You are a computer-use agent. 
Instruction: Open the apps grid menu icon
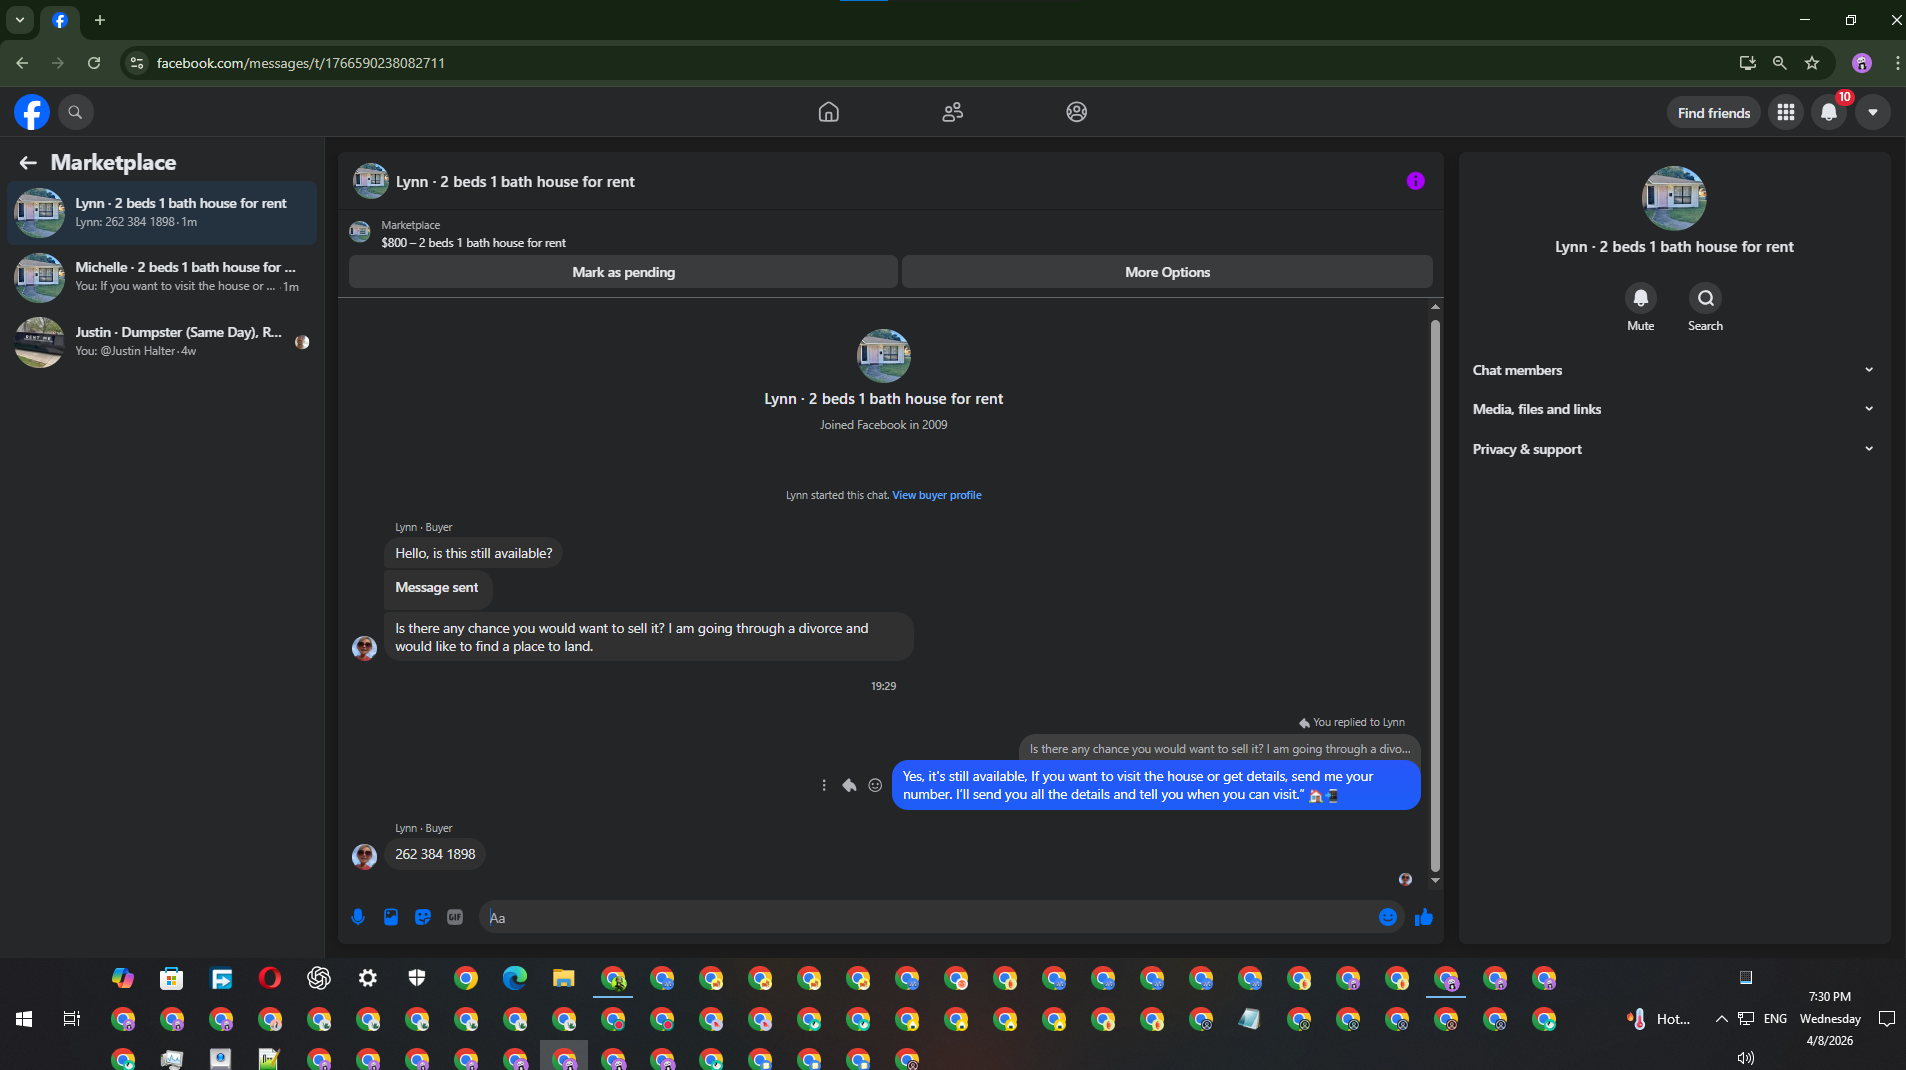pyautogui.click(x=1786, y=113)
